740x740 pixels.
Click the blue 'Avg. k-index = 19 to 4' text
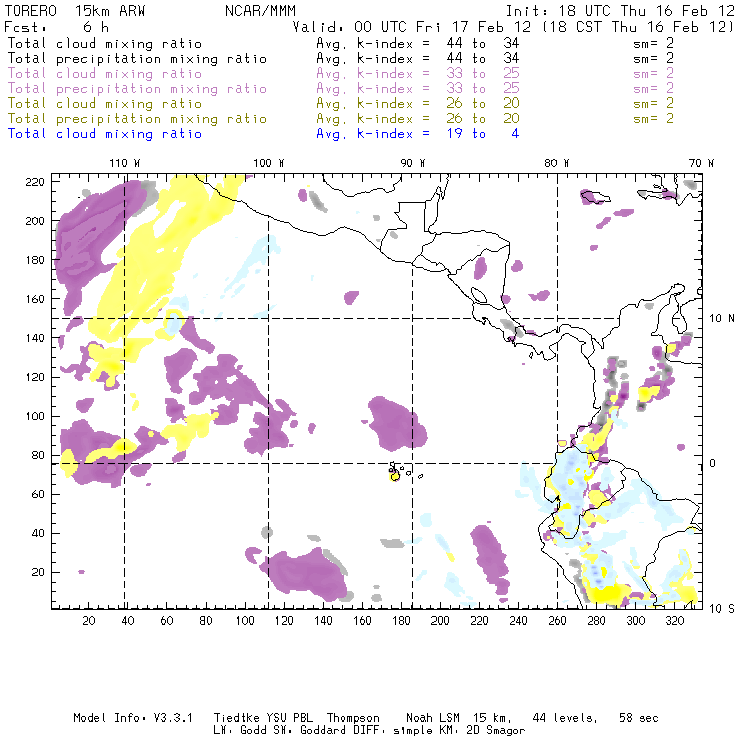pyautogui.click(x=418, y=134)
